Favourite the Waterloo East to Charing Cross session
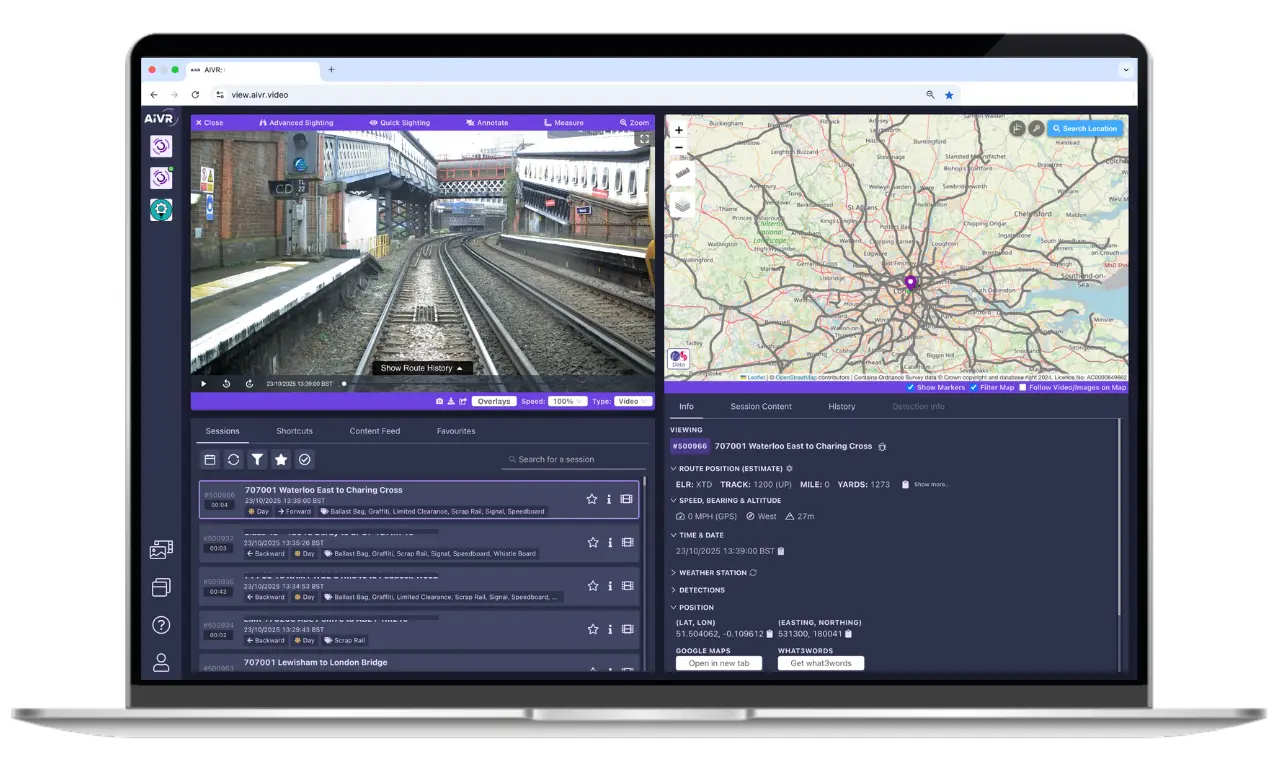Image resolution: width=1280 pixels, height=776 pixels. click(592, 499)
